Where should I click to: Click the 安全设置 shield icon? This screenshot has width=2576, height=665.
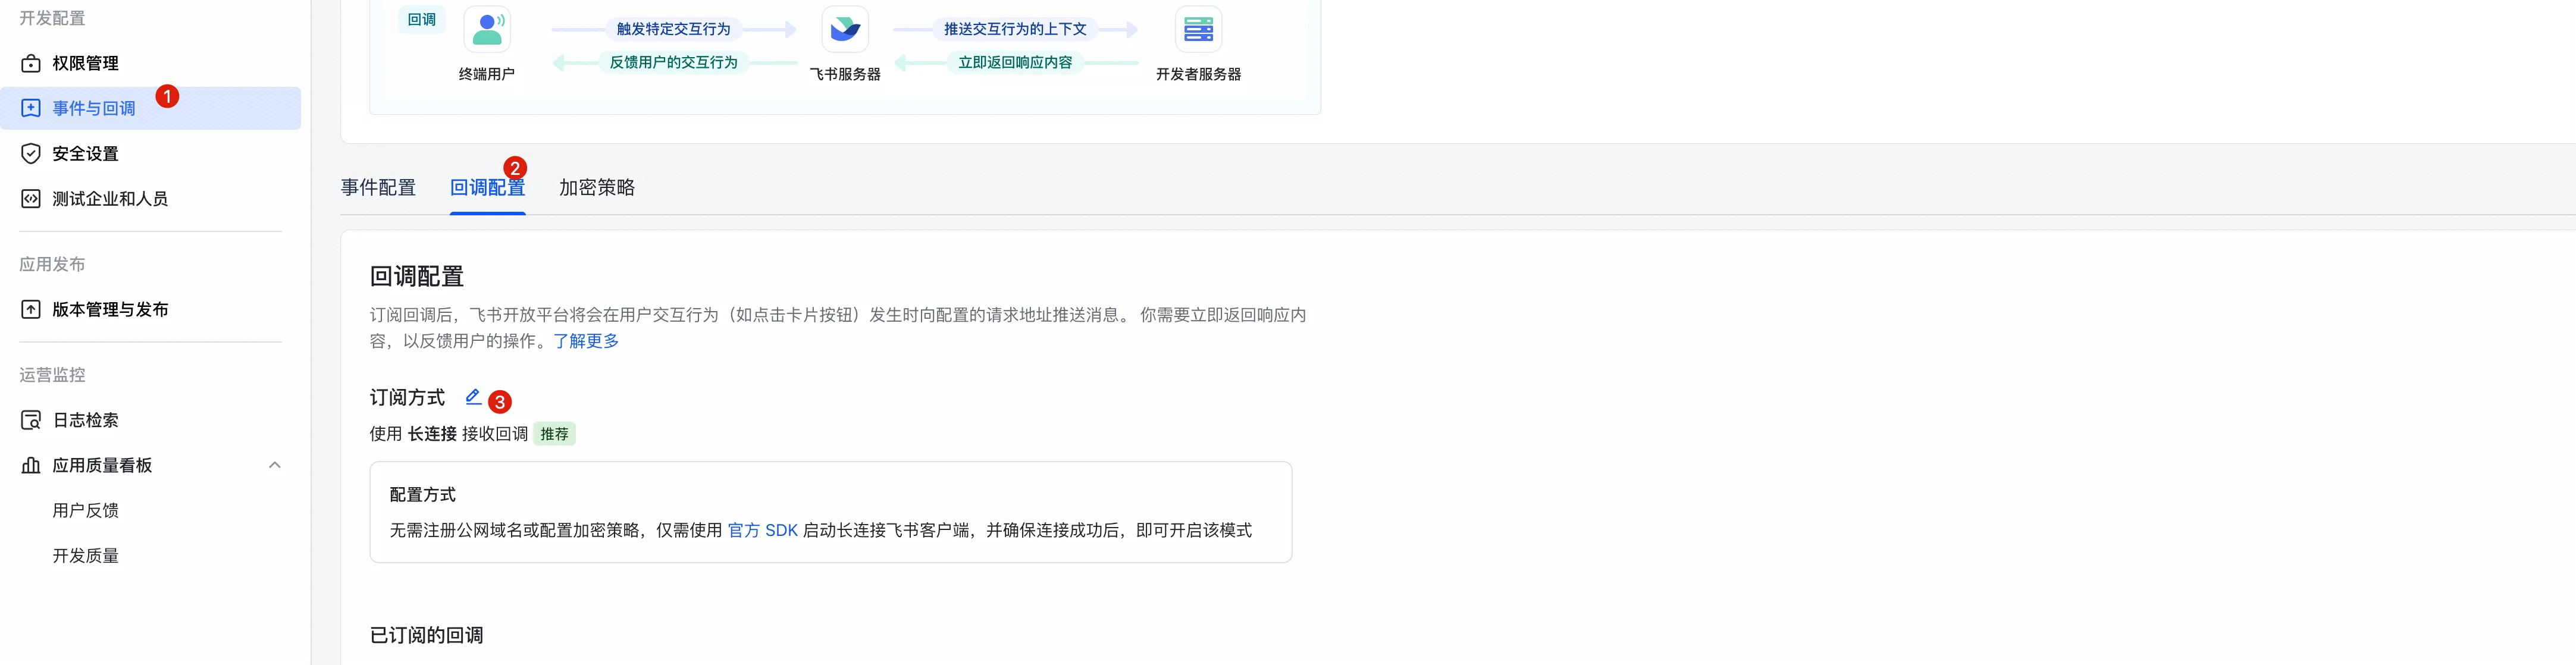tap(31, 153)
